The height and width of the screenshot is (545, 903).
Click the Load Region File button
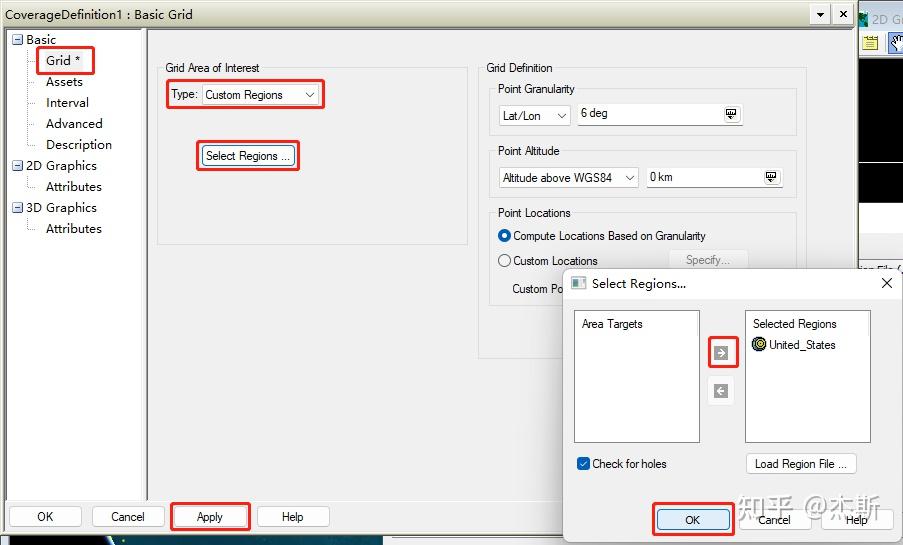coord(800,464)
